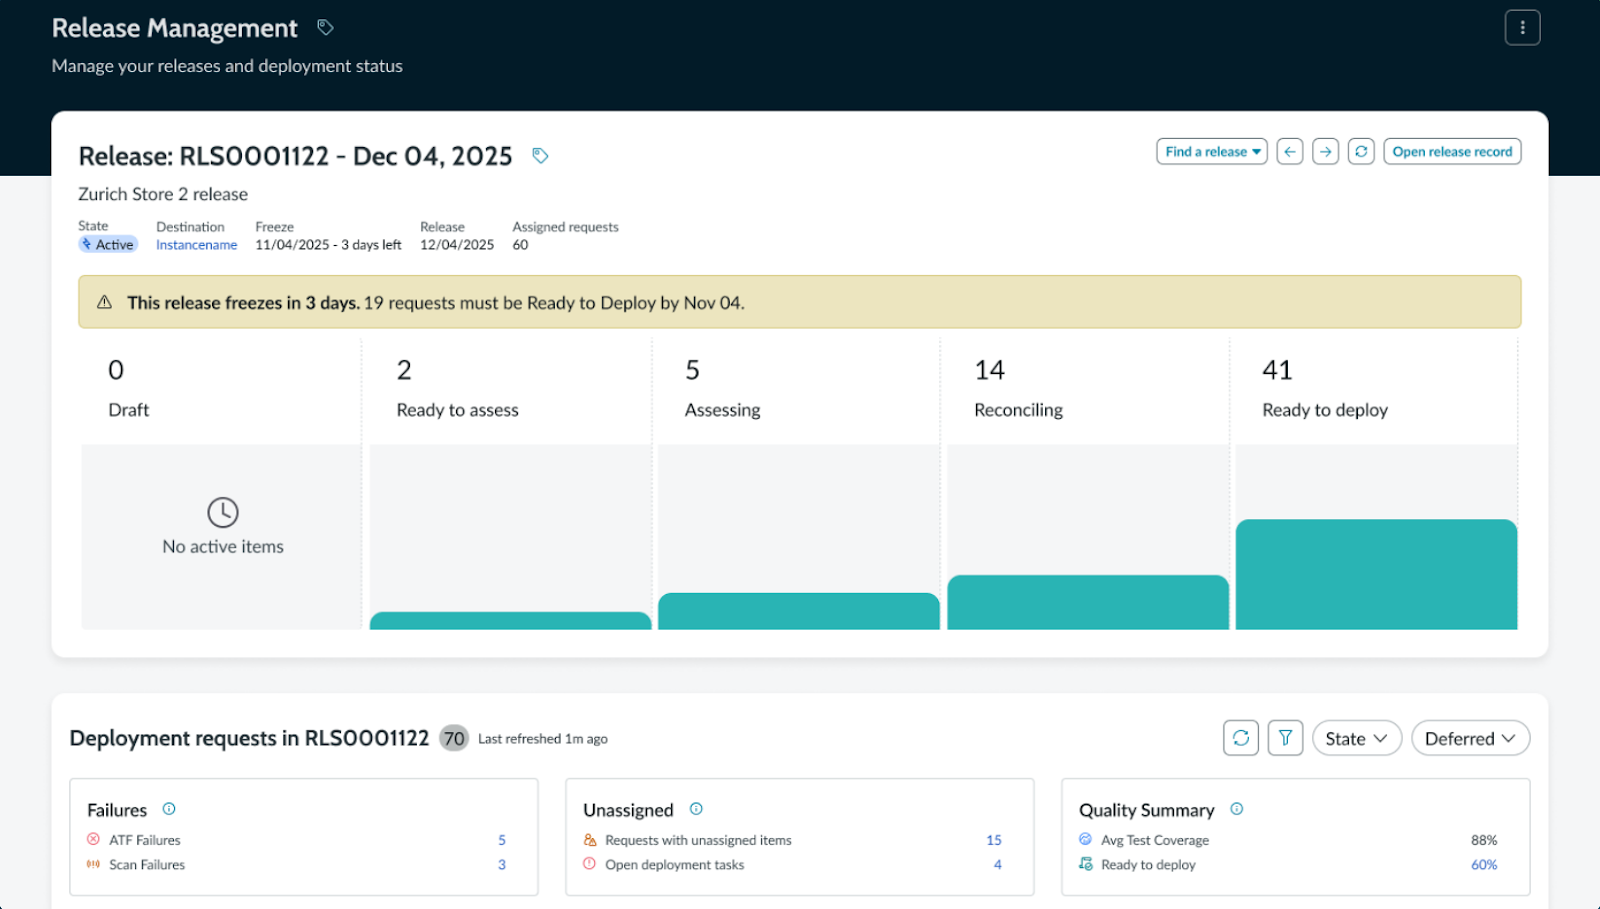Click the tag icon beside Release Management title

(325, 27)
